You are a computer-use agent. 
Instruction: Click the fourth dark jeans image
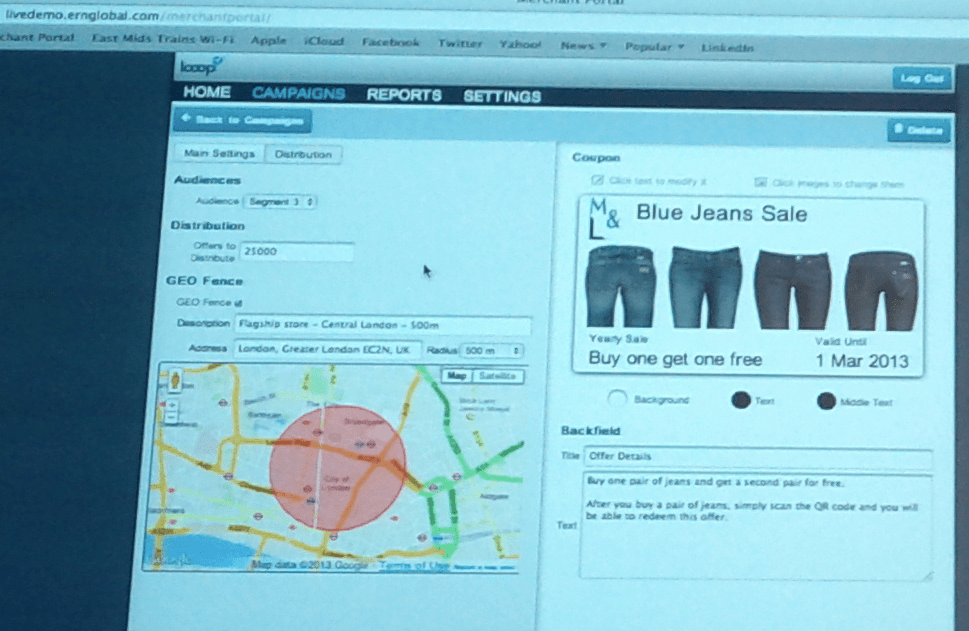point(880,289)
